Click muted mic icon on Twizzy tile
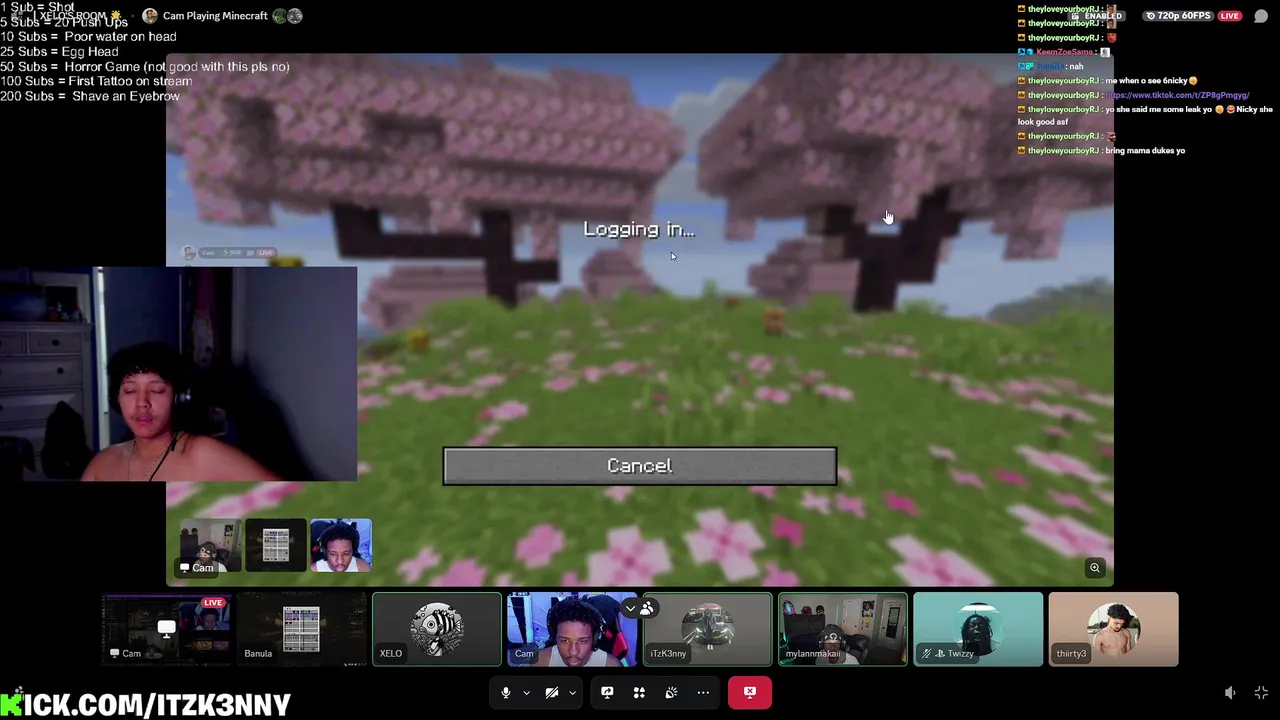This screenshot has height=720, width=1280. pyautogui.click(x=927, y=654)
